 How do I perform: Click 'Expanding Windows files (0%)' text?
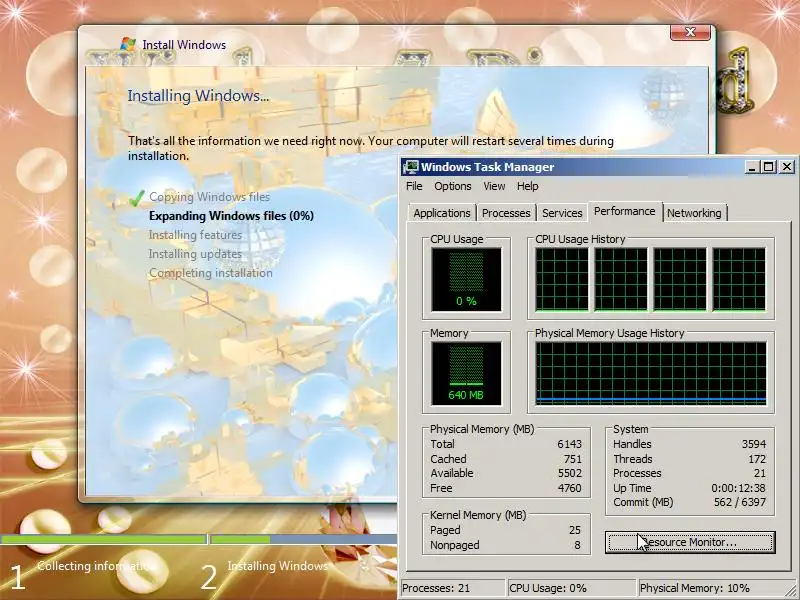[x=231, y=216]
